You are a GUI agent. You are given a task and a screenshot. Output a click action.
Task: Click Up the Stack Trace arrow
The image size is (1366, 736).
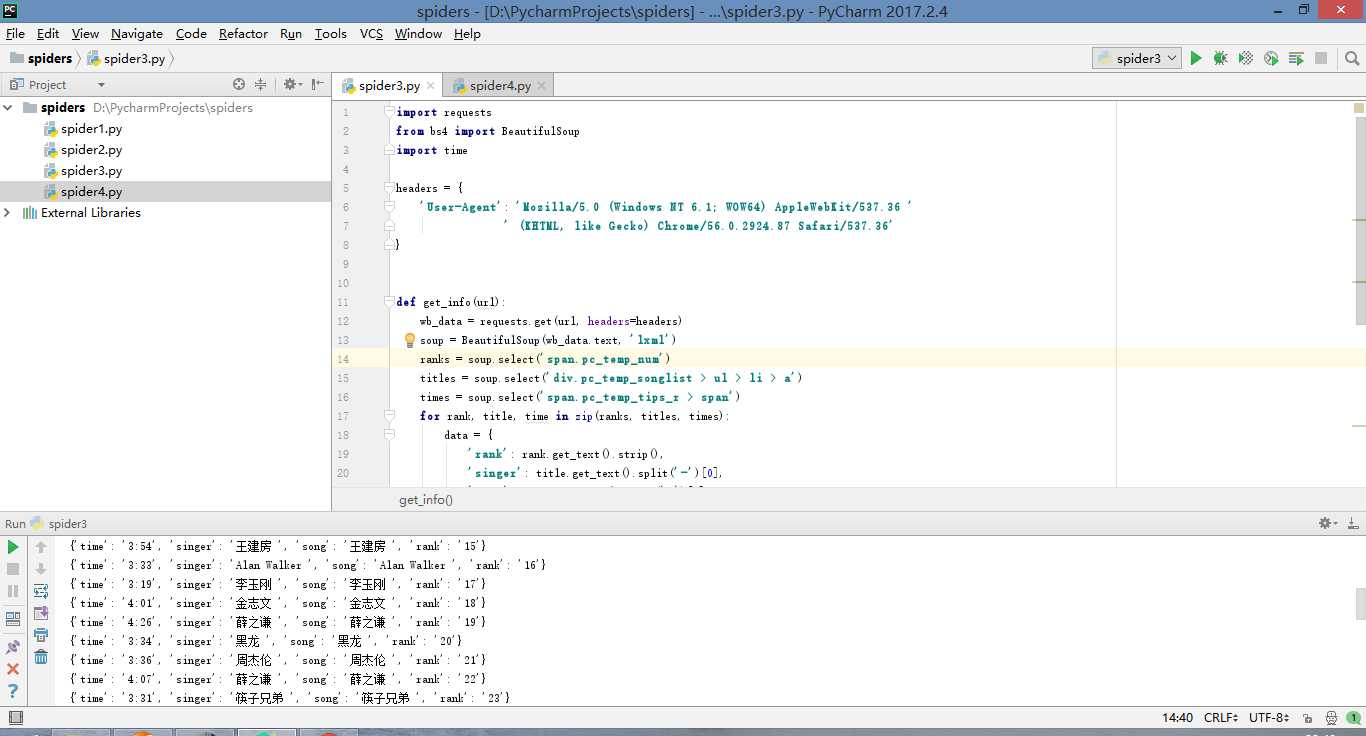pos(41,547)
